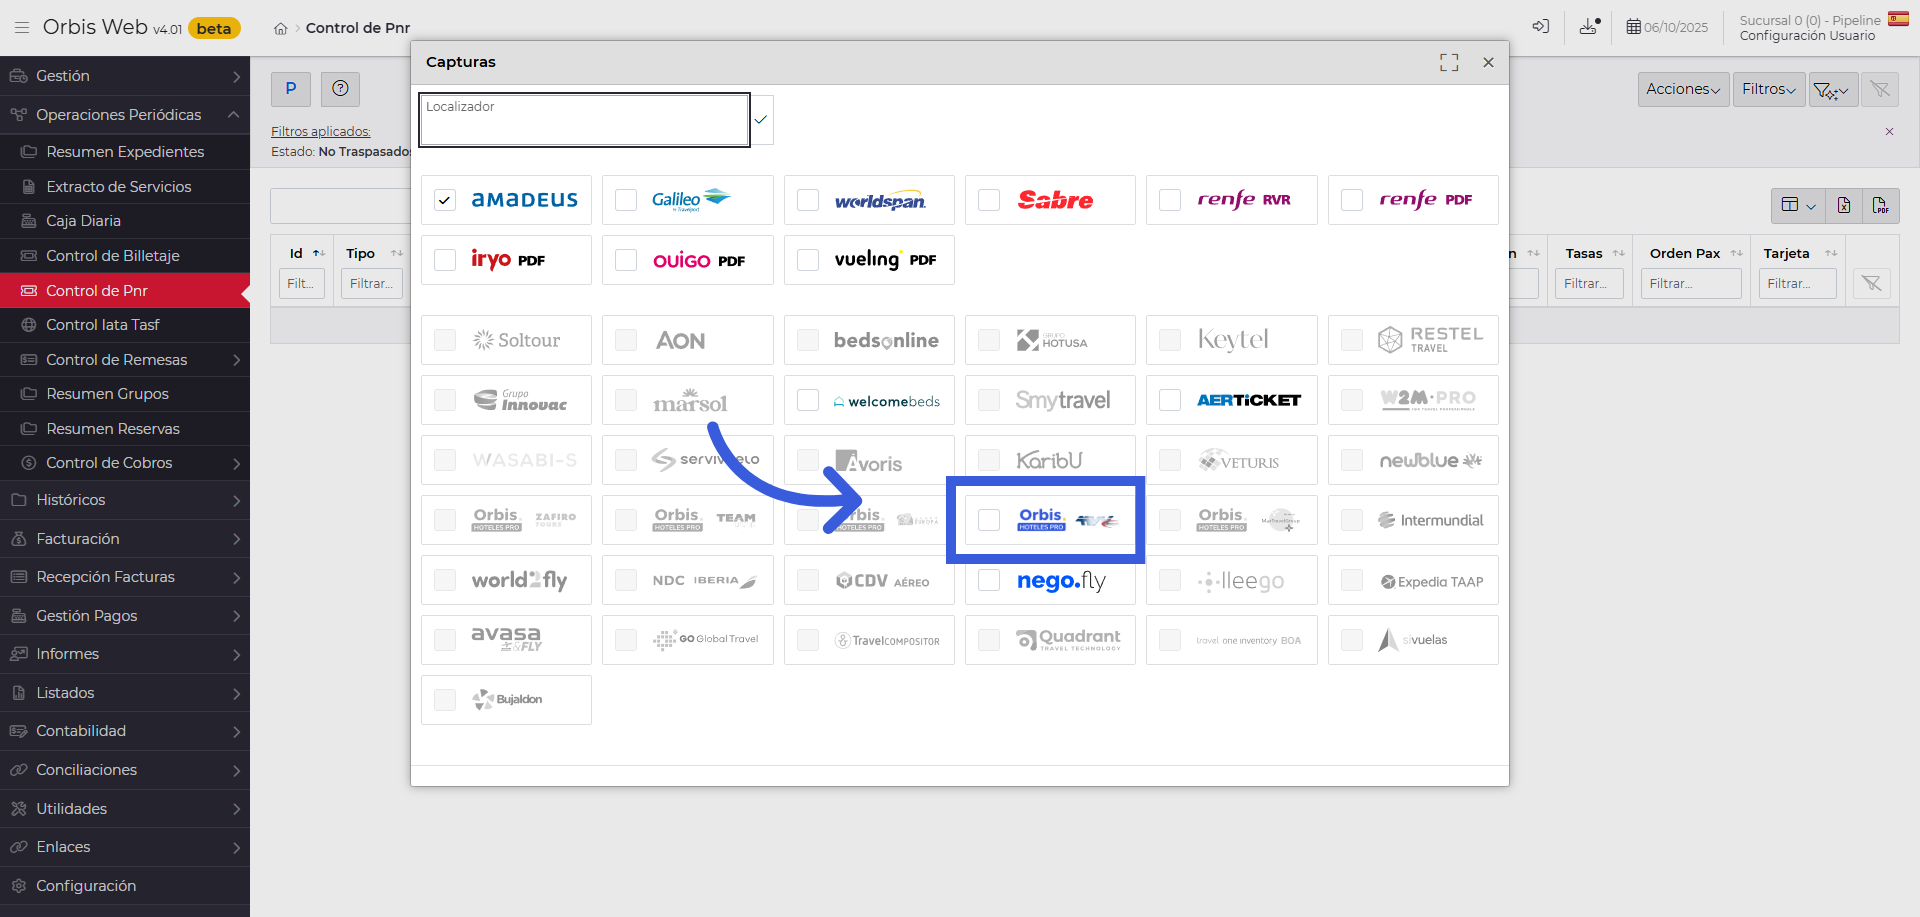Open the calendar date 06/10/2025
Viewport: 1920px width, 917px height.
(x=1667, y=27)
